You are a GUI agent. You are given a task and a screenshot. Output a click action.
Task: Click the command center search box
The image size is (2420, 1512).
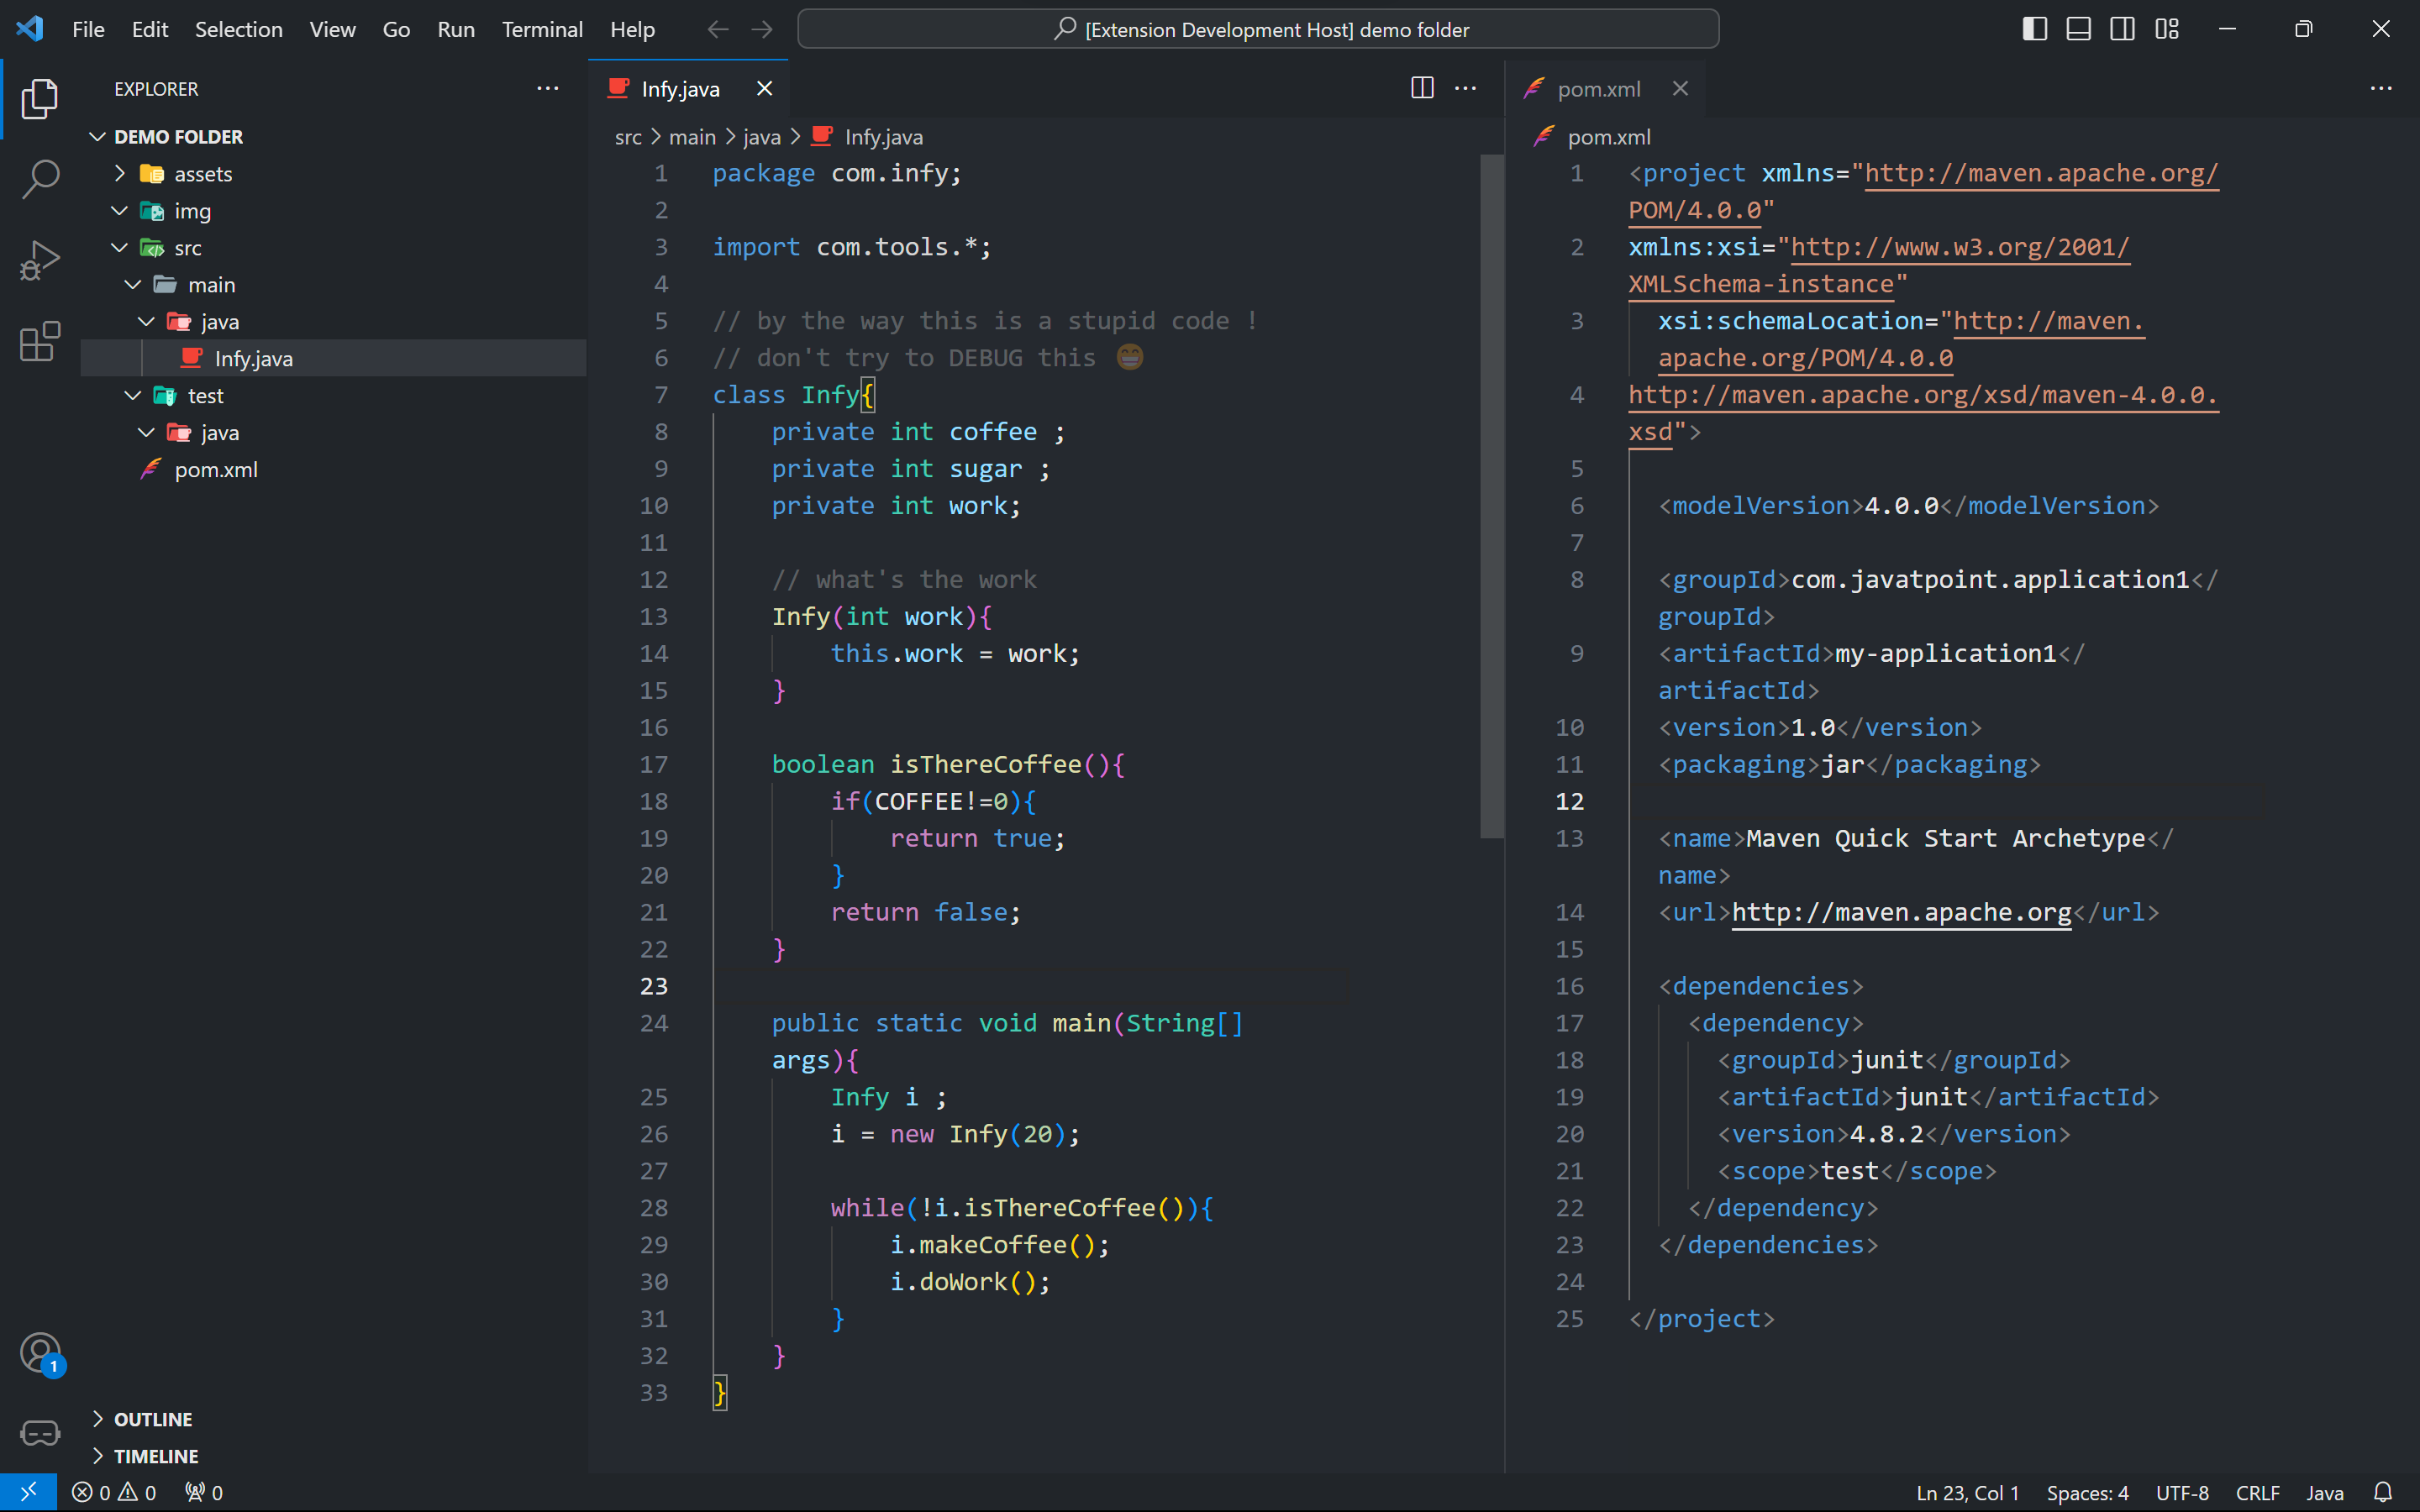[x=1258, y=29]
